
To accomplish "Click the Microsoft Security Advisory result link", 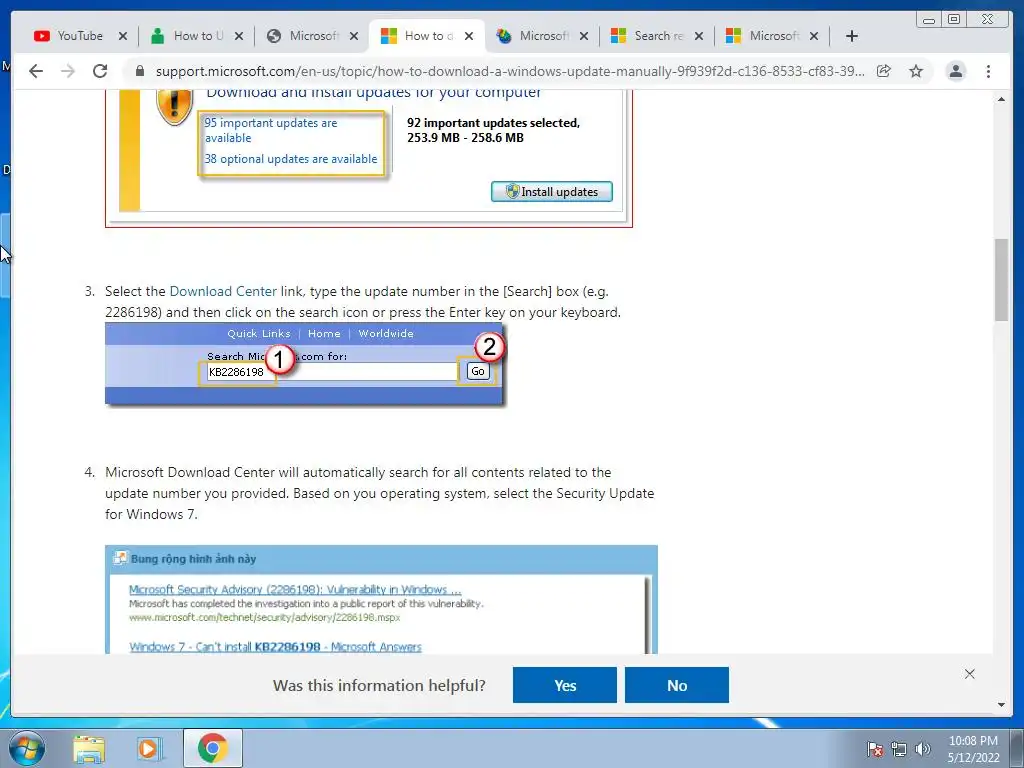I will tap(295, 589).
